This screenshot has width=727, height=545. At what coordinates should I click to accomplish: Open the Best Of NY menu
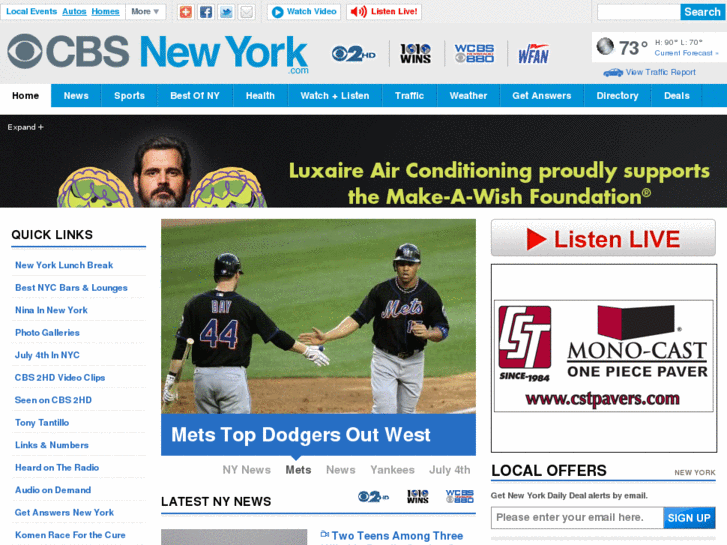tap(195, 96)
